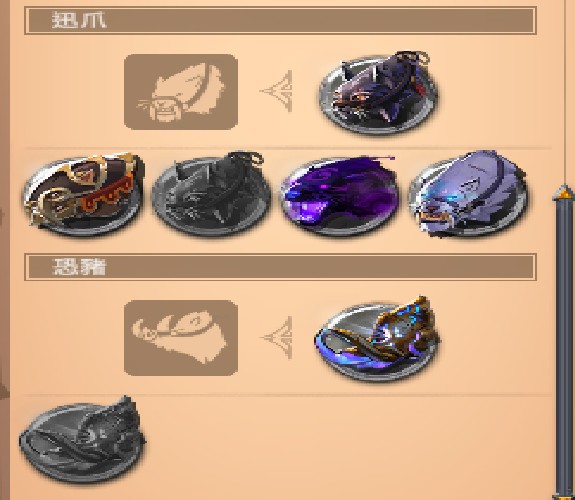Click the boar silhouette placeholder slot

tap(181, 337)
